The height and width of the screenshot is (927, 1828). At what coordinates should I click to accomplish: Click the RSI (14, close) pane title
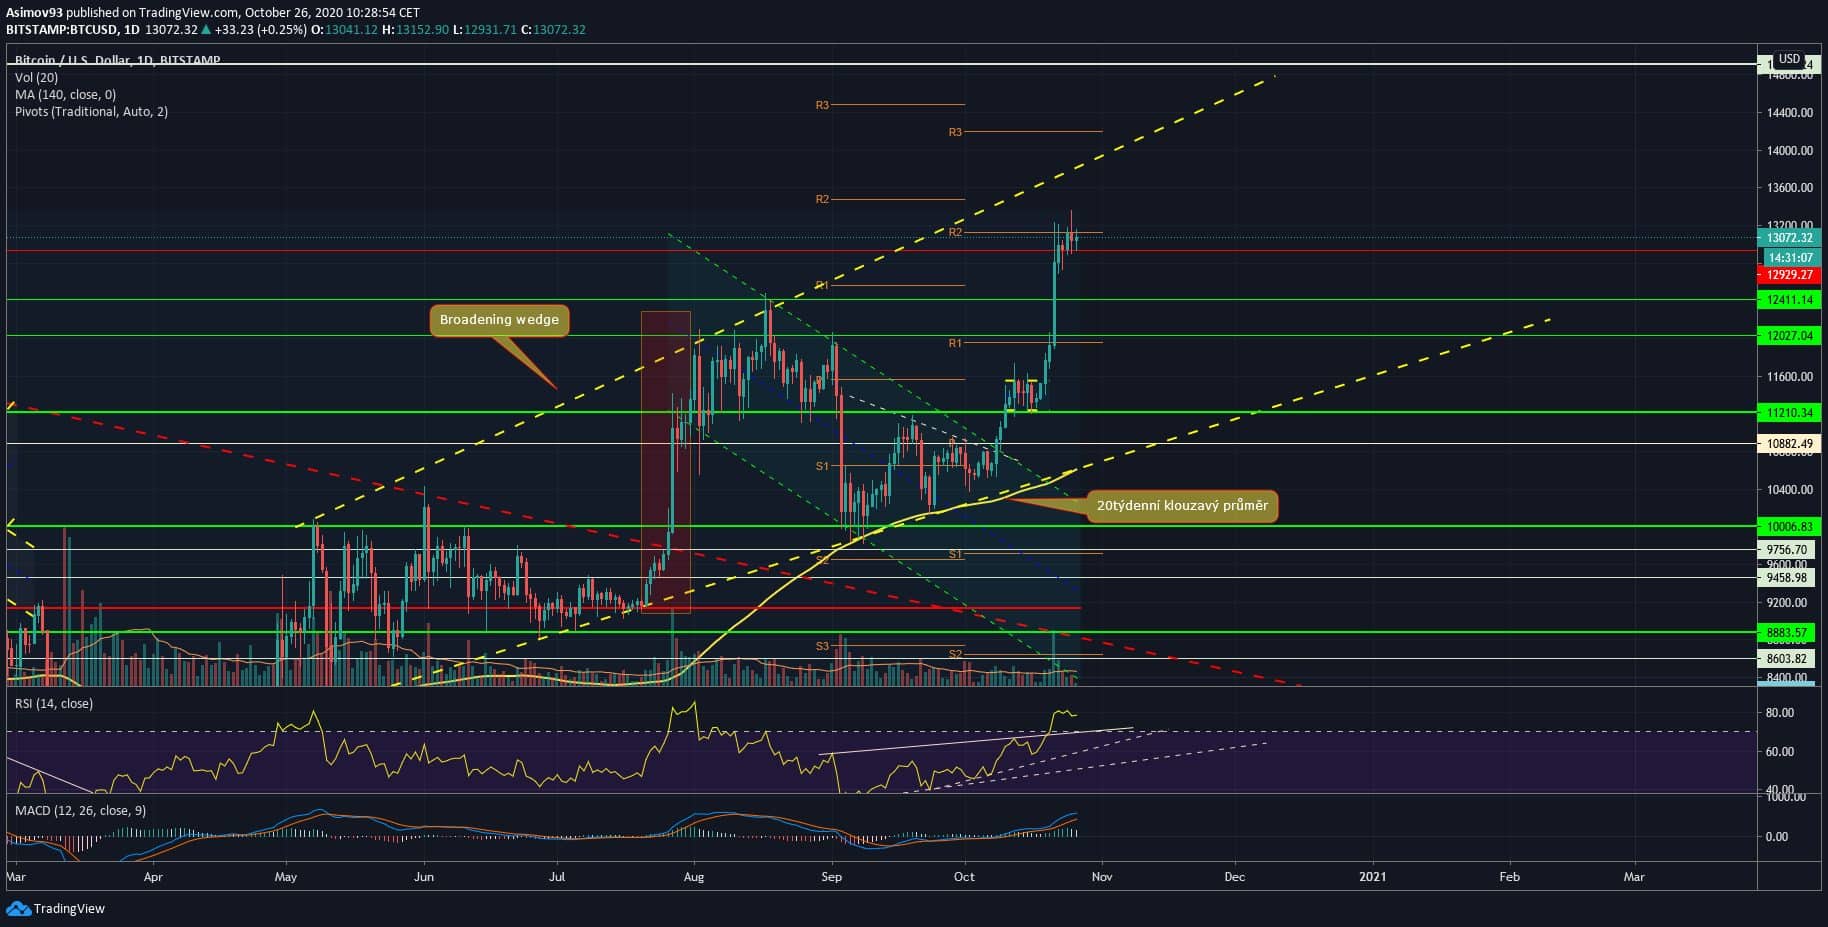54,704
